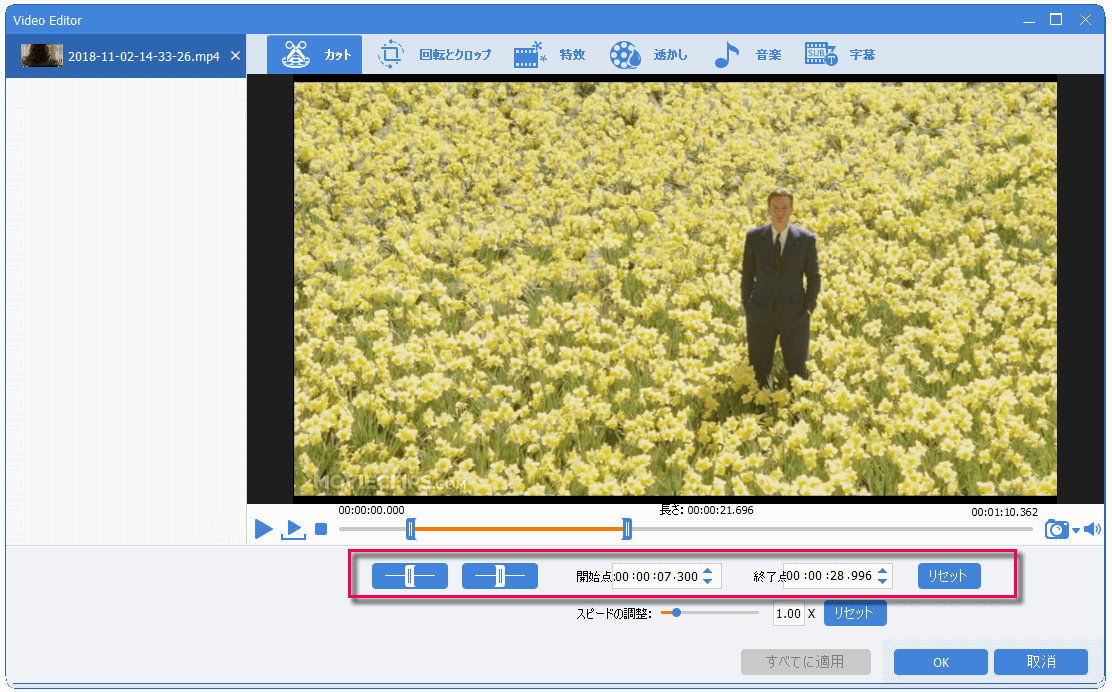This screenshot has height=692, width=1112.
Task: Play the video preview
Action: tap(264, 529)
